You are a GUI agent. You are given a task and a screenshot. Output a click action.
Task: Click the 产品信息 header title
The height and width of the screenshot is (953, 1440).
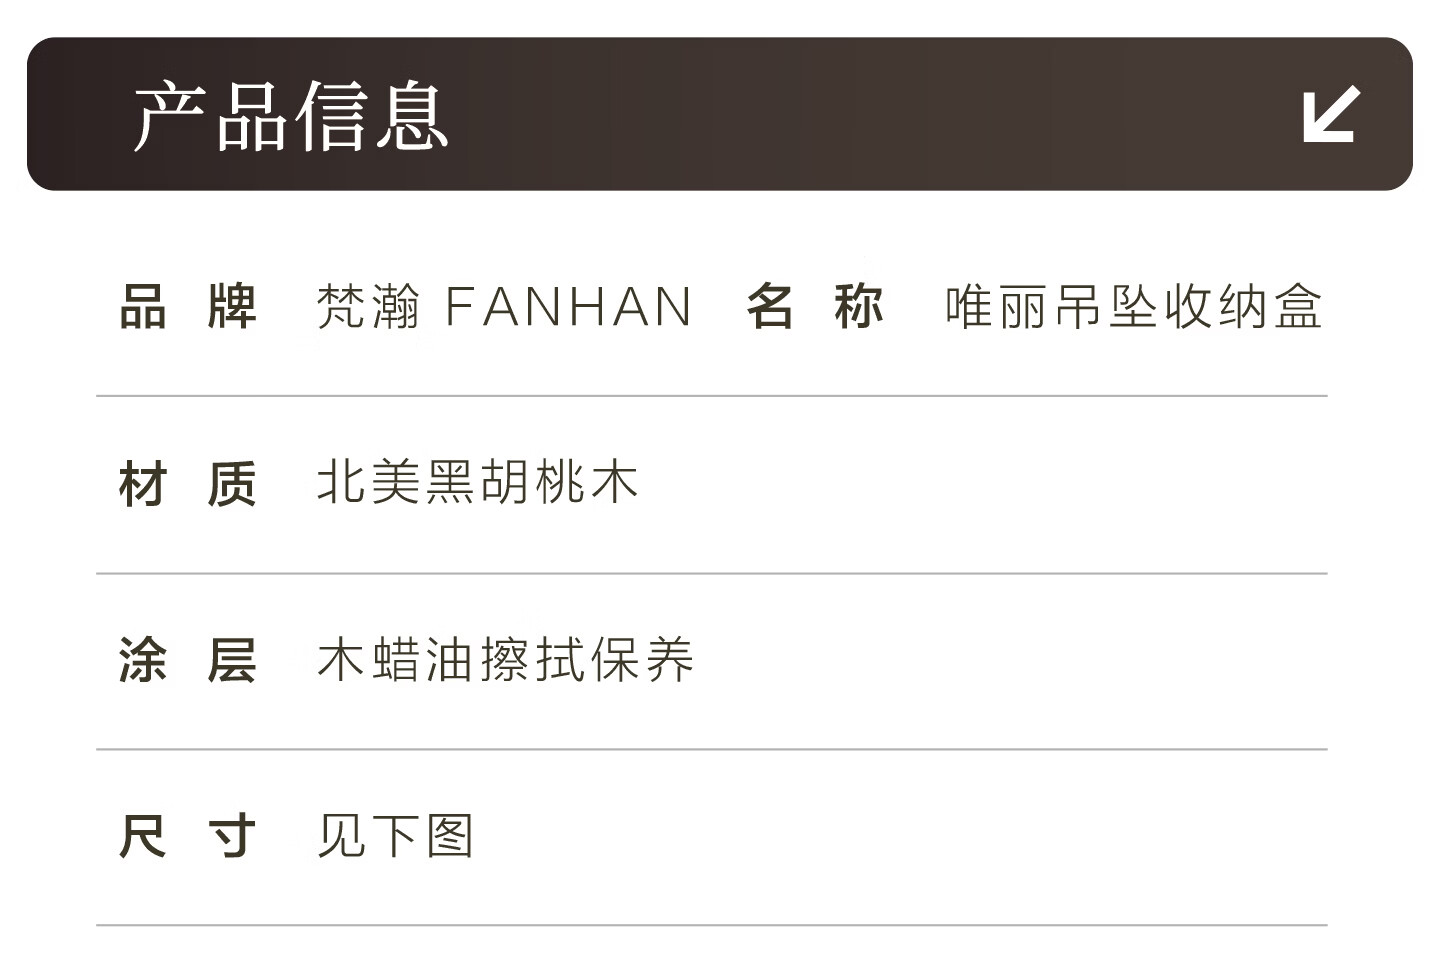(x=291, y=116)
